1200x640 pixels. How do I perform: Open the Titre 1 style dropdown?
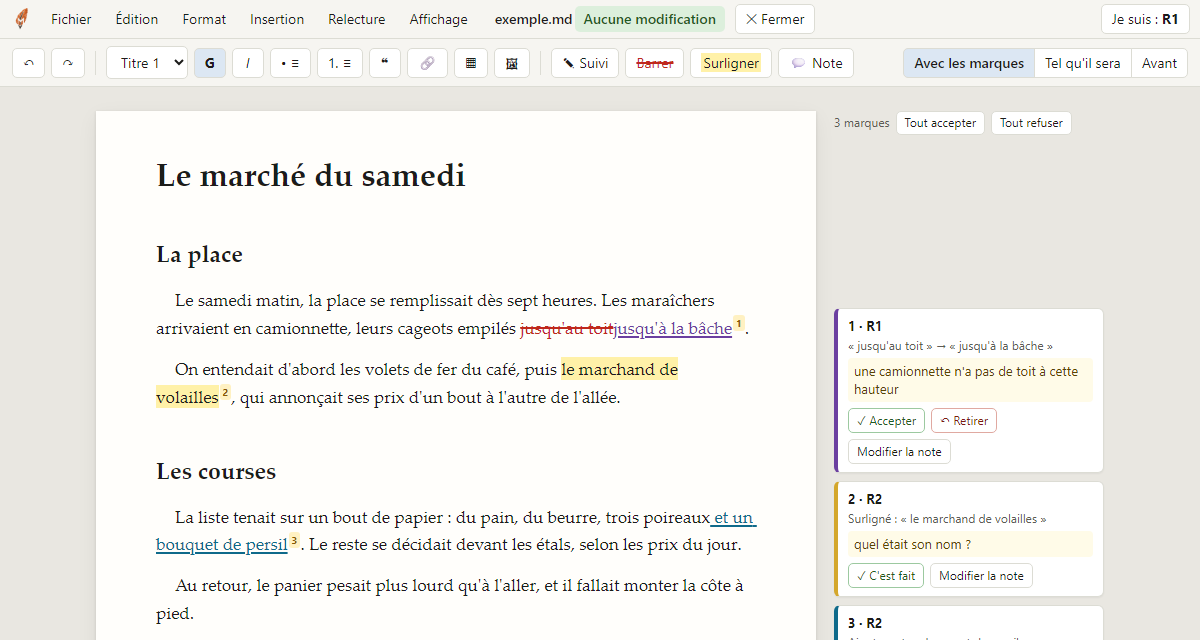147,63
